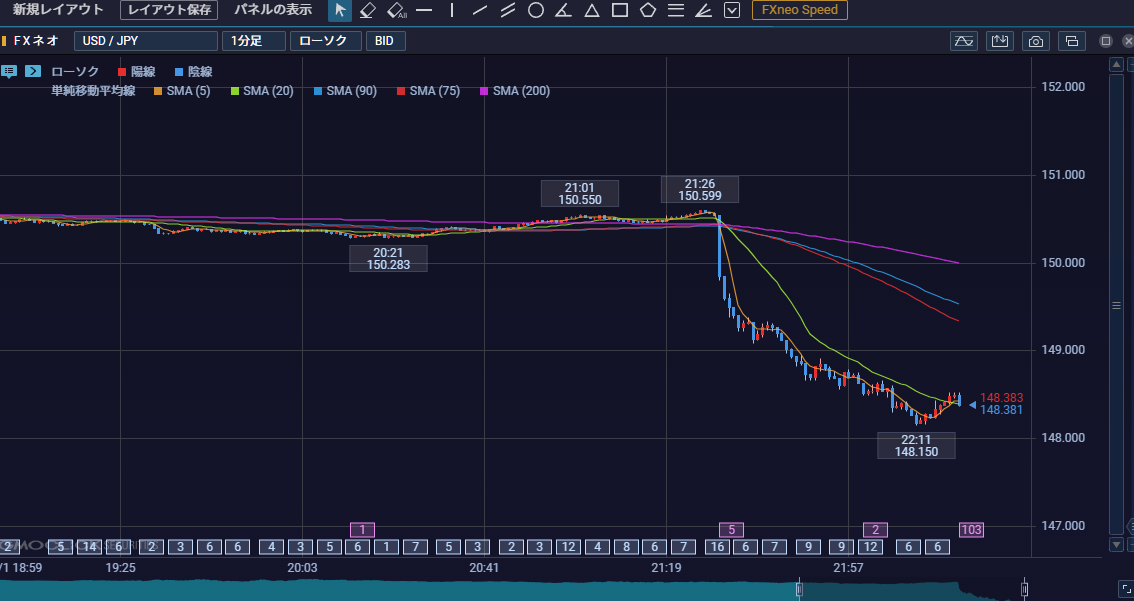
Task: Open the USD / JPY currency pair dropdown
Action: [145, 41]
